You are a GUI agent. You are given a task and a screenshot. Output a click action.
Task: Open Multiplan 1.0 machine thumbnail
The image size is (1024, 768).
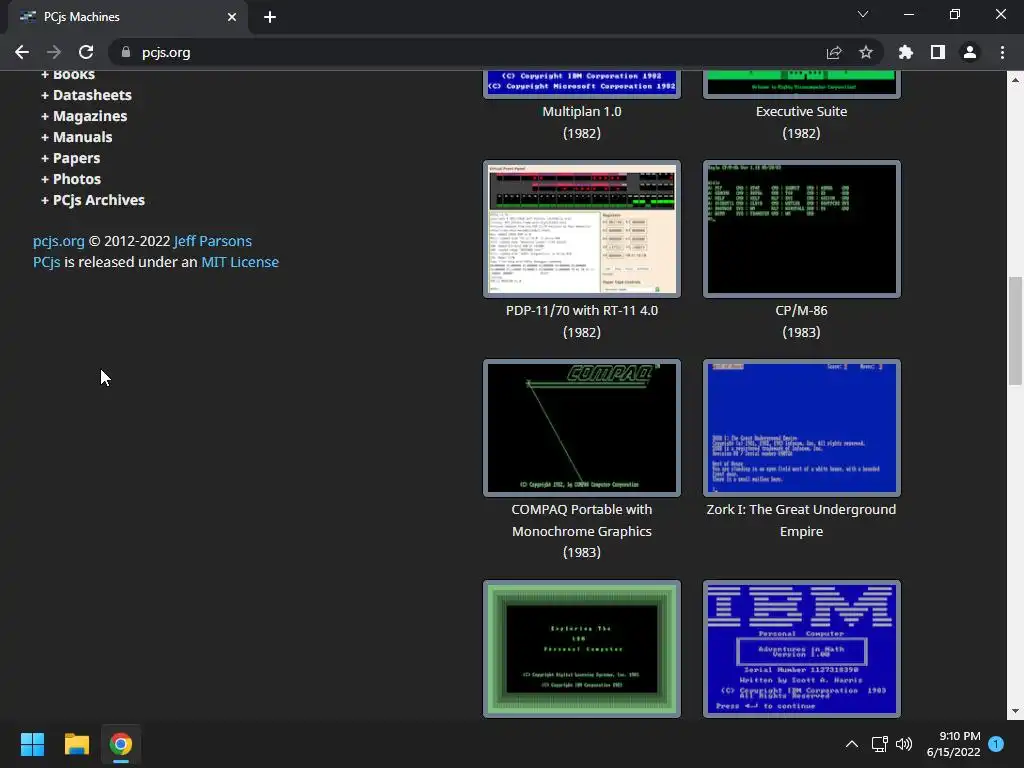(x=582, y=84)
